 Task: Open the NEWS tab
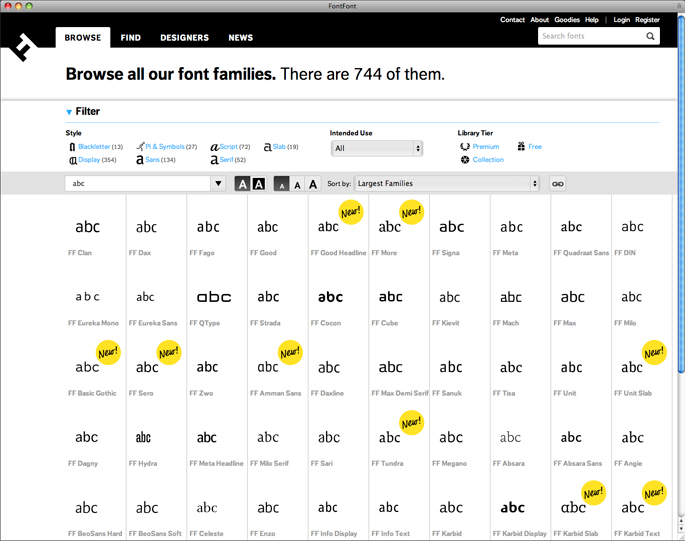pos(241,38)
